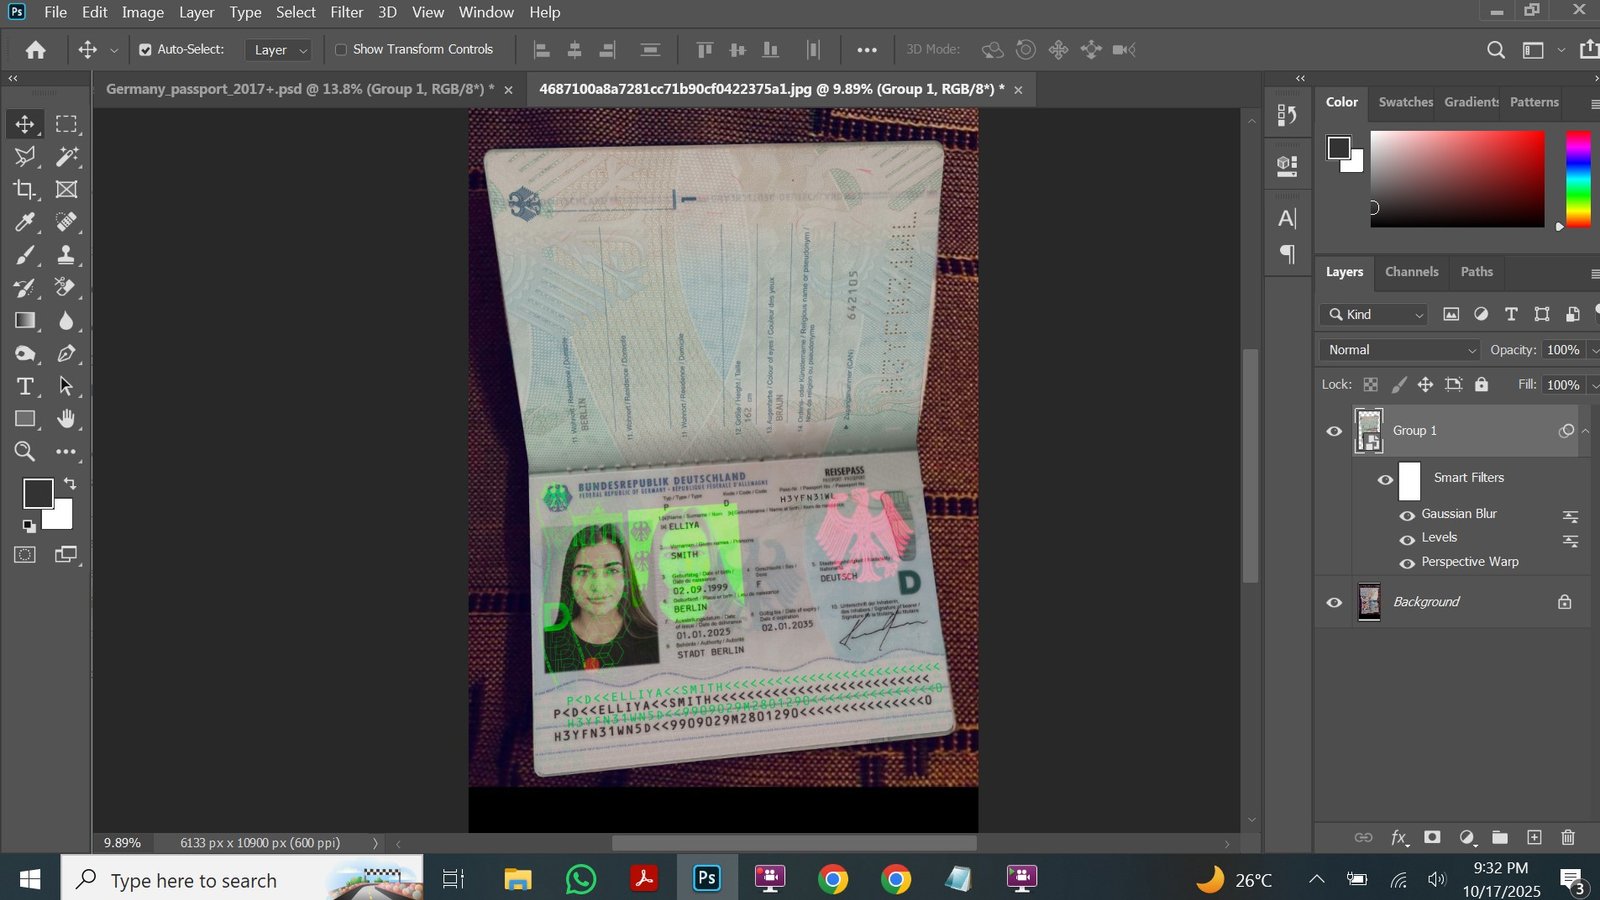Open the Filter menu

[346, 12]
